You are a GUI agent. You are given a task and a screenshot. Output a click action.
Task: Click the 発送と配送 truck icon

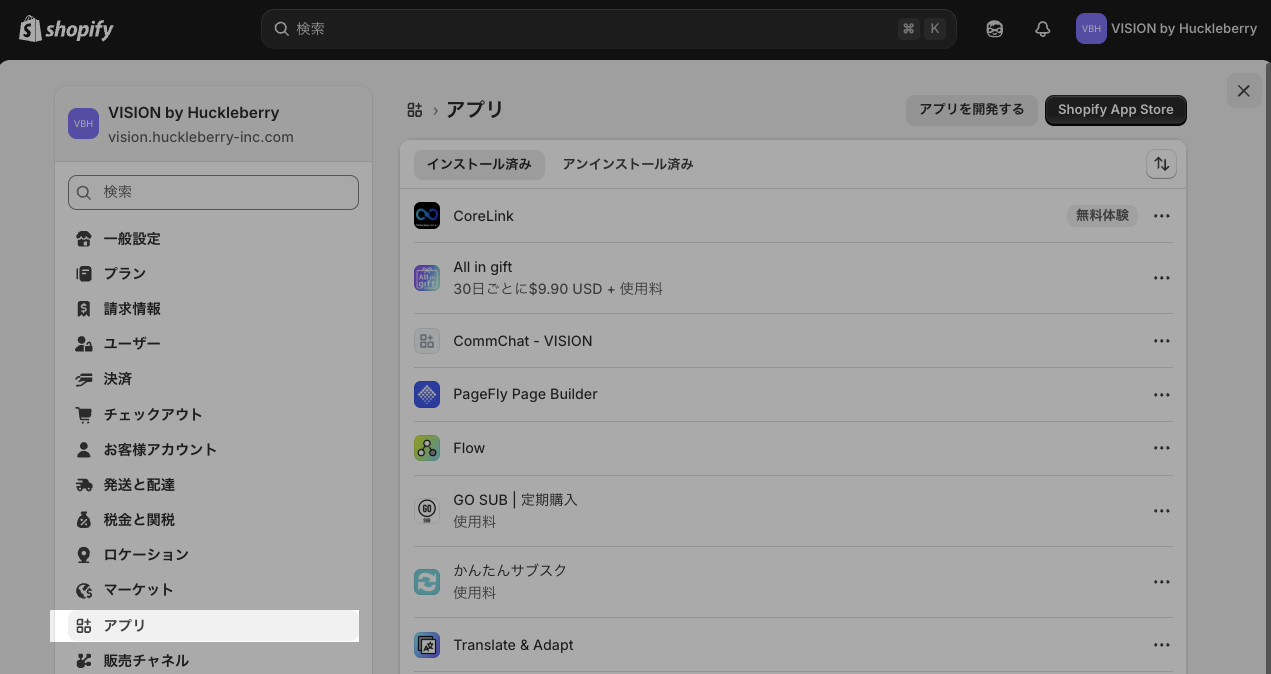pyautogui.click(x=84, y=485)
